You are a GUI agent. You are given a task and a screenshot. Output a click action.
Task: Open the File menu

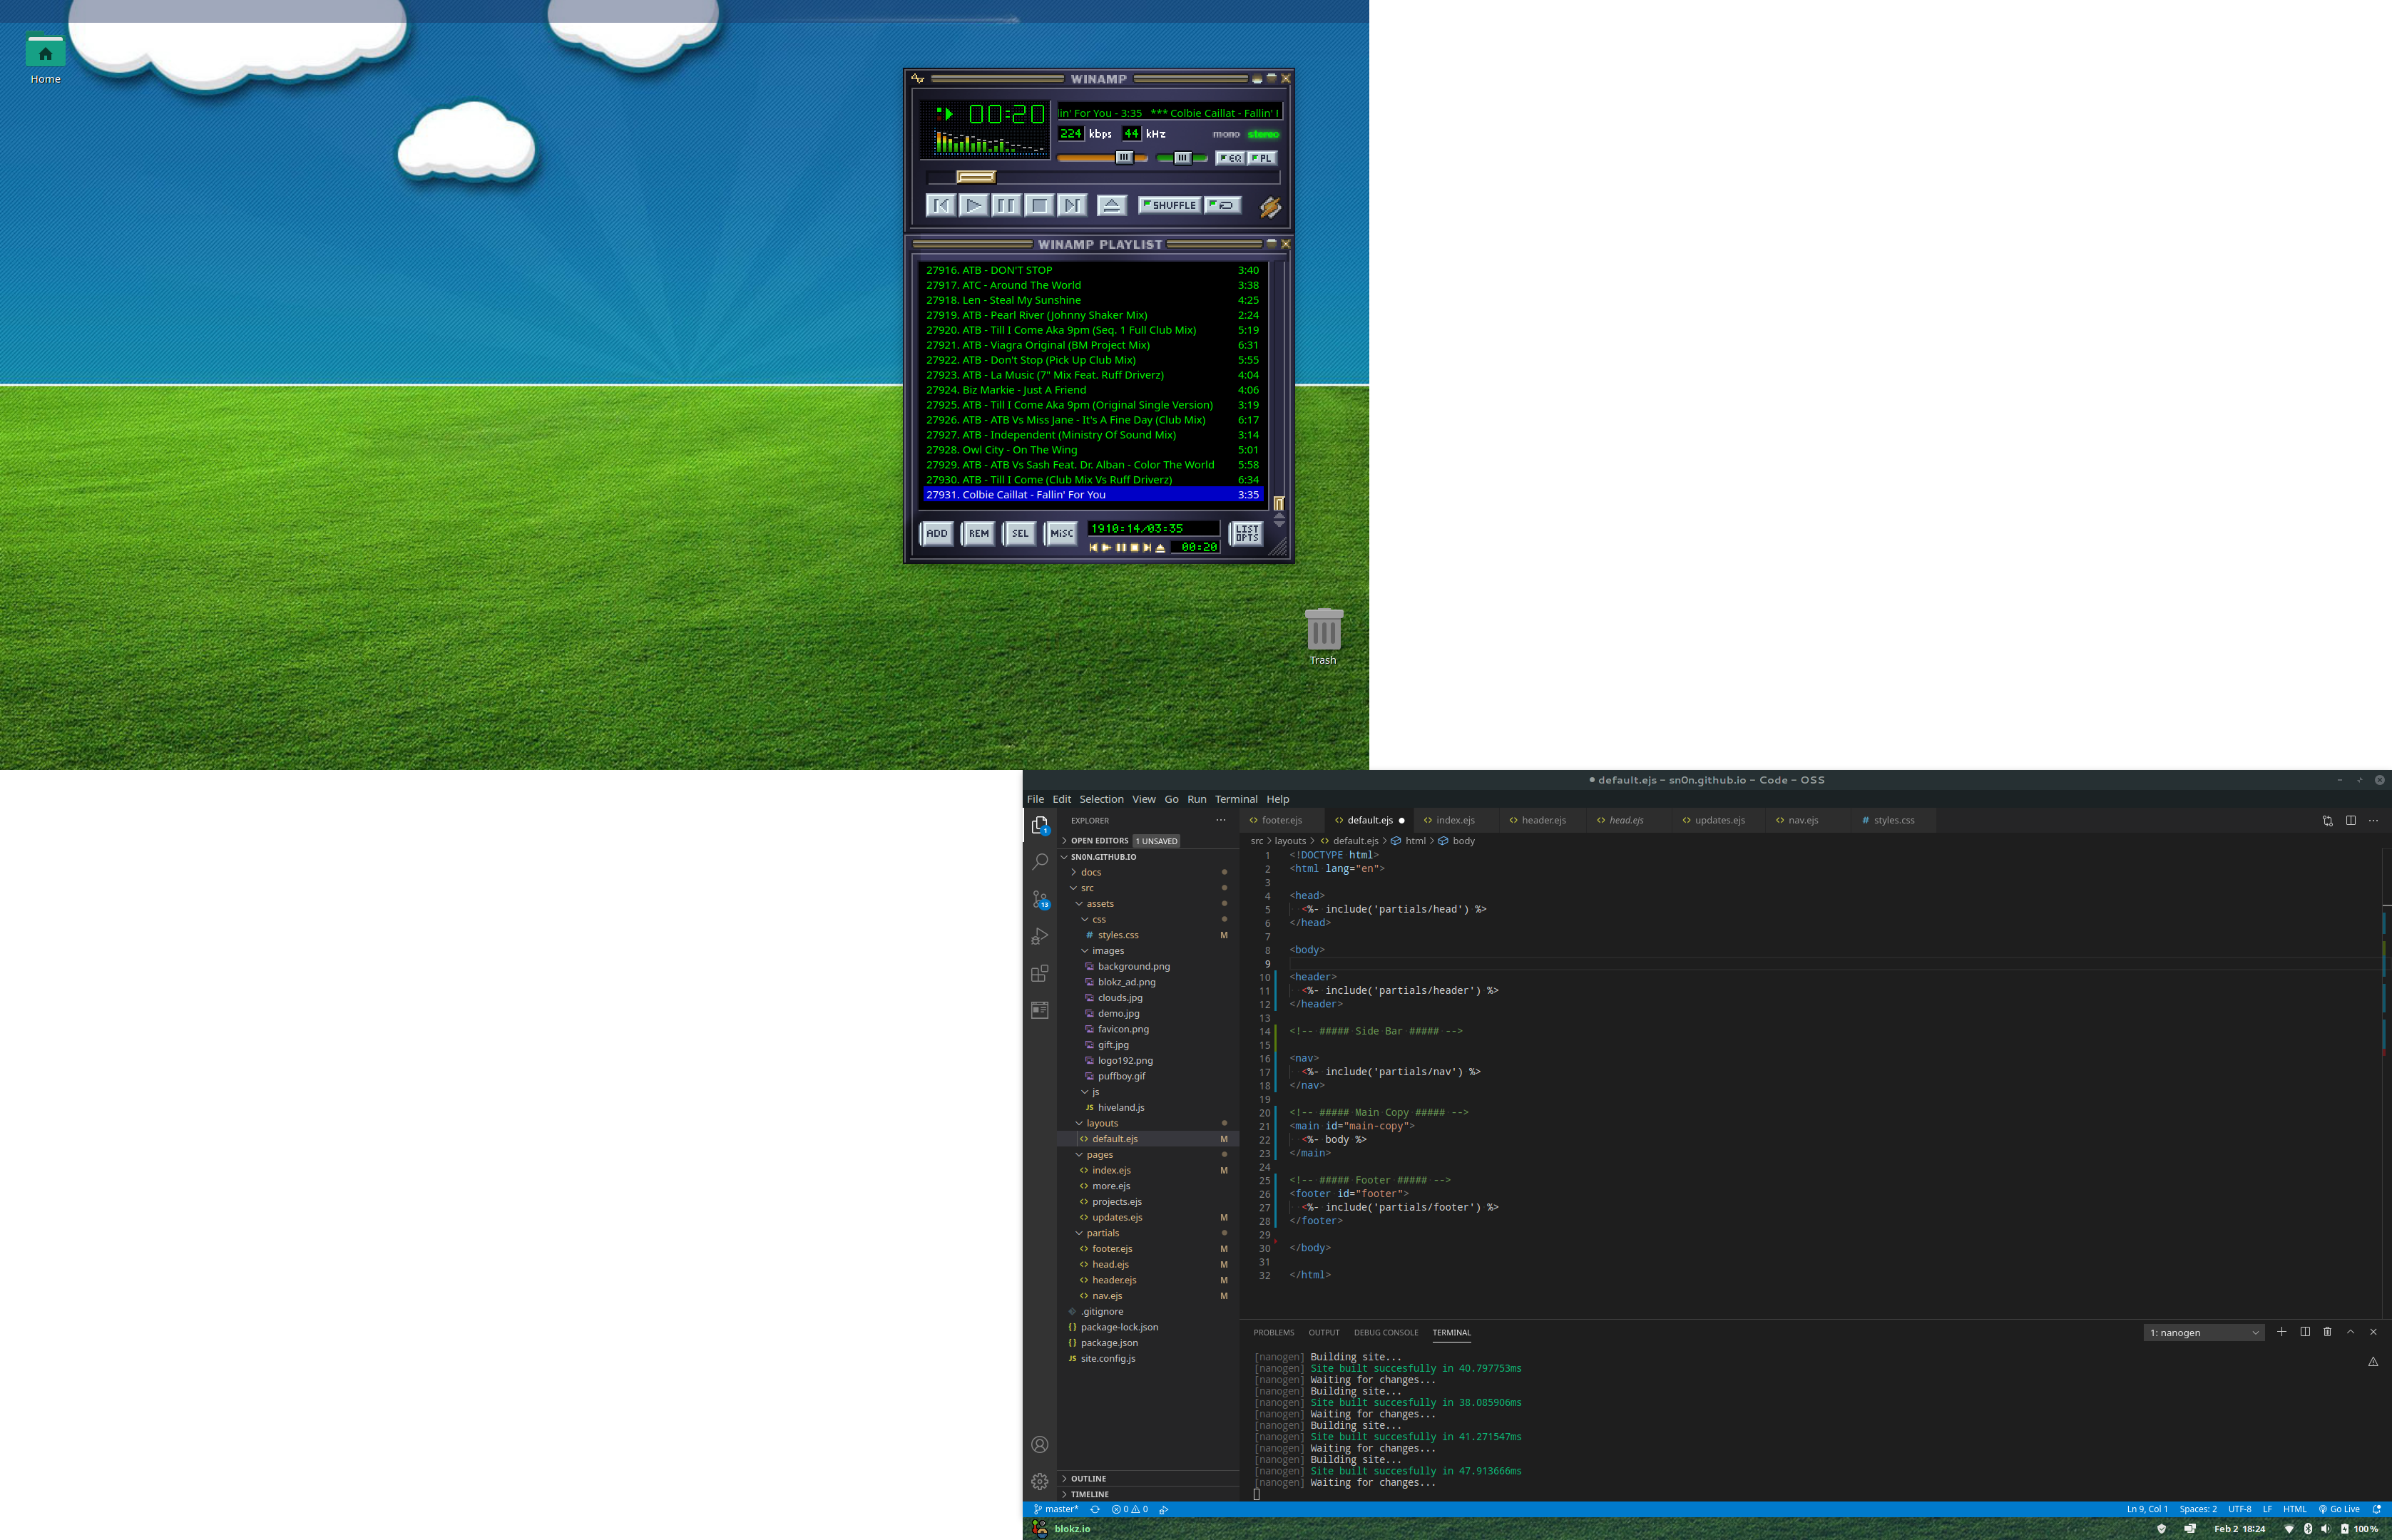[x=1035, y=799]
